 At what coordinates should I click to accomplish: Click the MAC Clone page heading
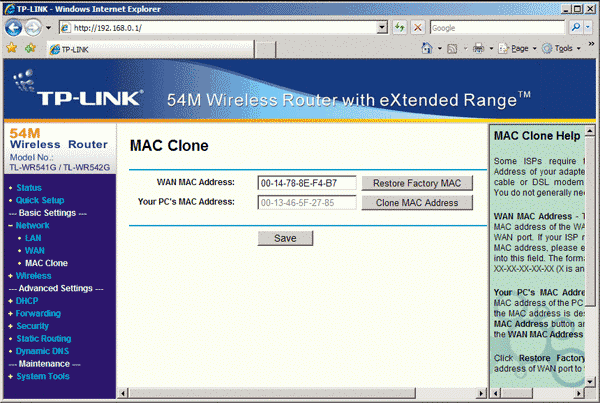(169, 146)
